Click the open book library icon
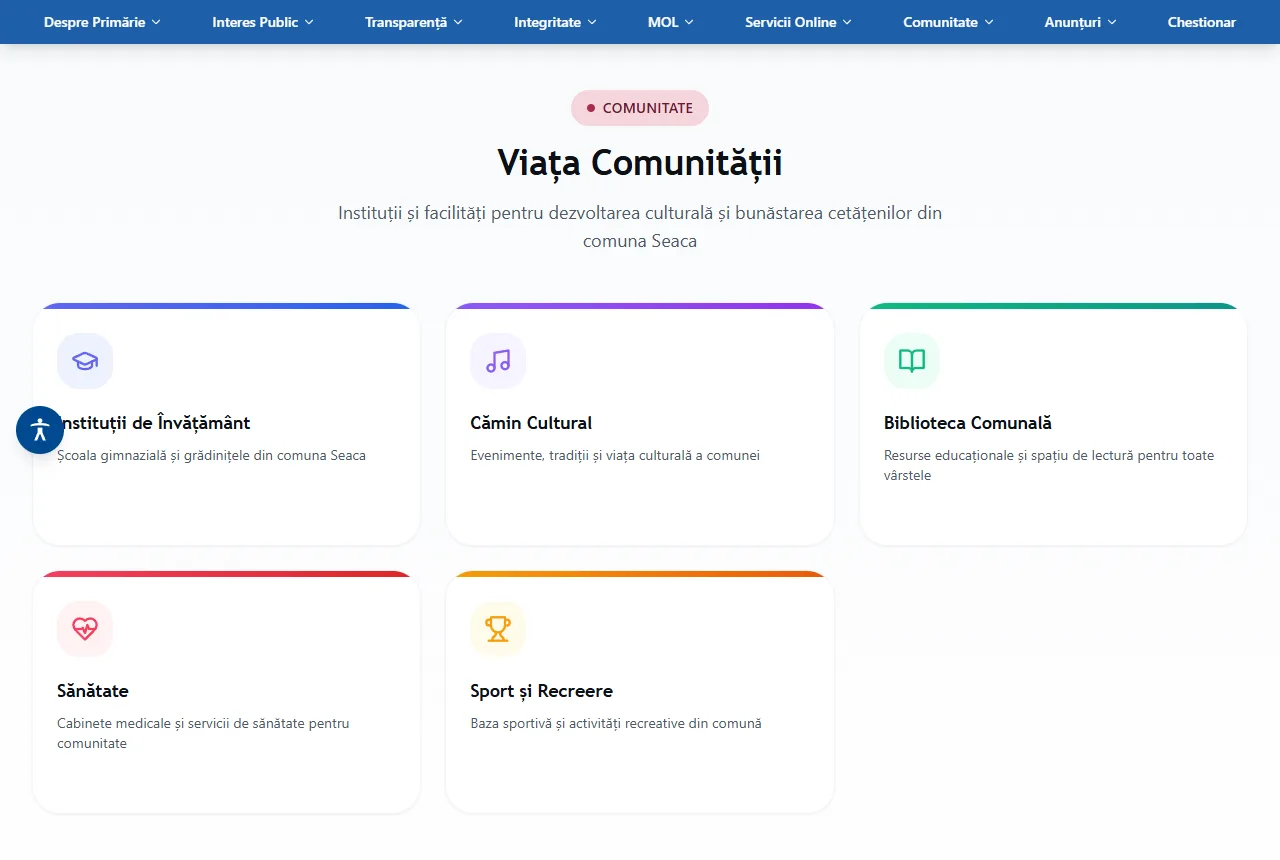Image resolution: width=1280 pixels, height=860 pixels. point(912,361)
